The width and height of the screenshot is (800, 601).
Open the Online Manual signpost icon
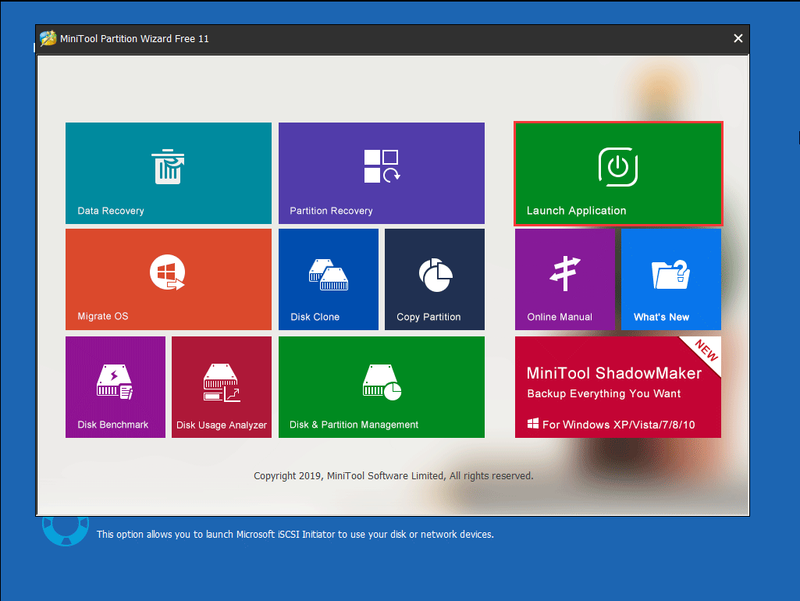565,273
